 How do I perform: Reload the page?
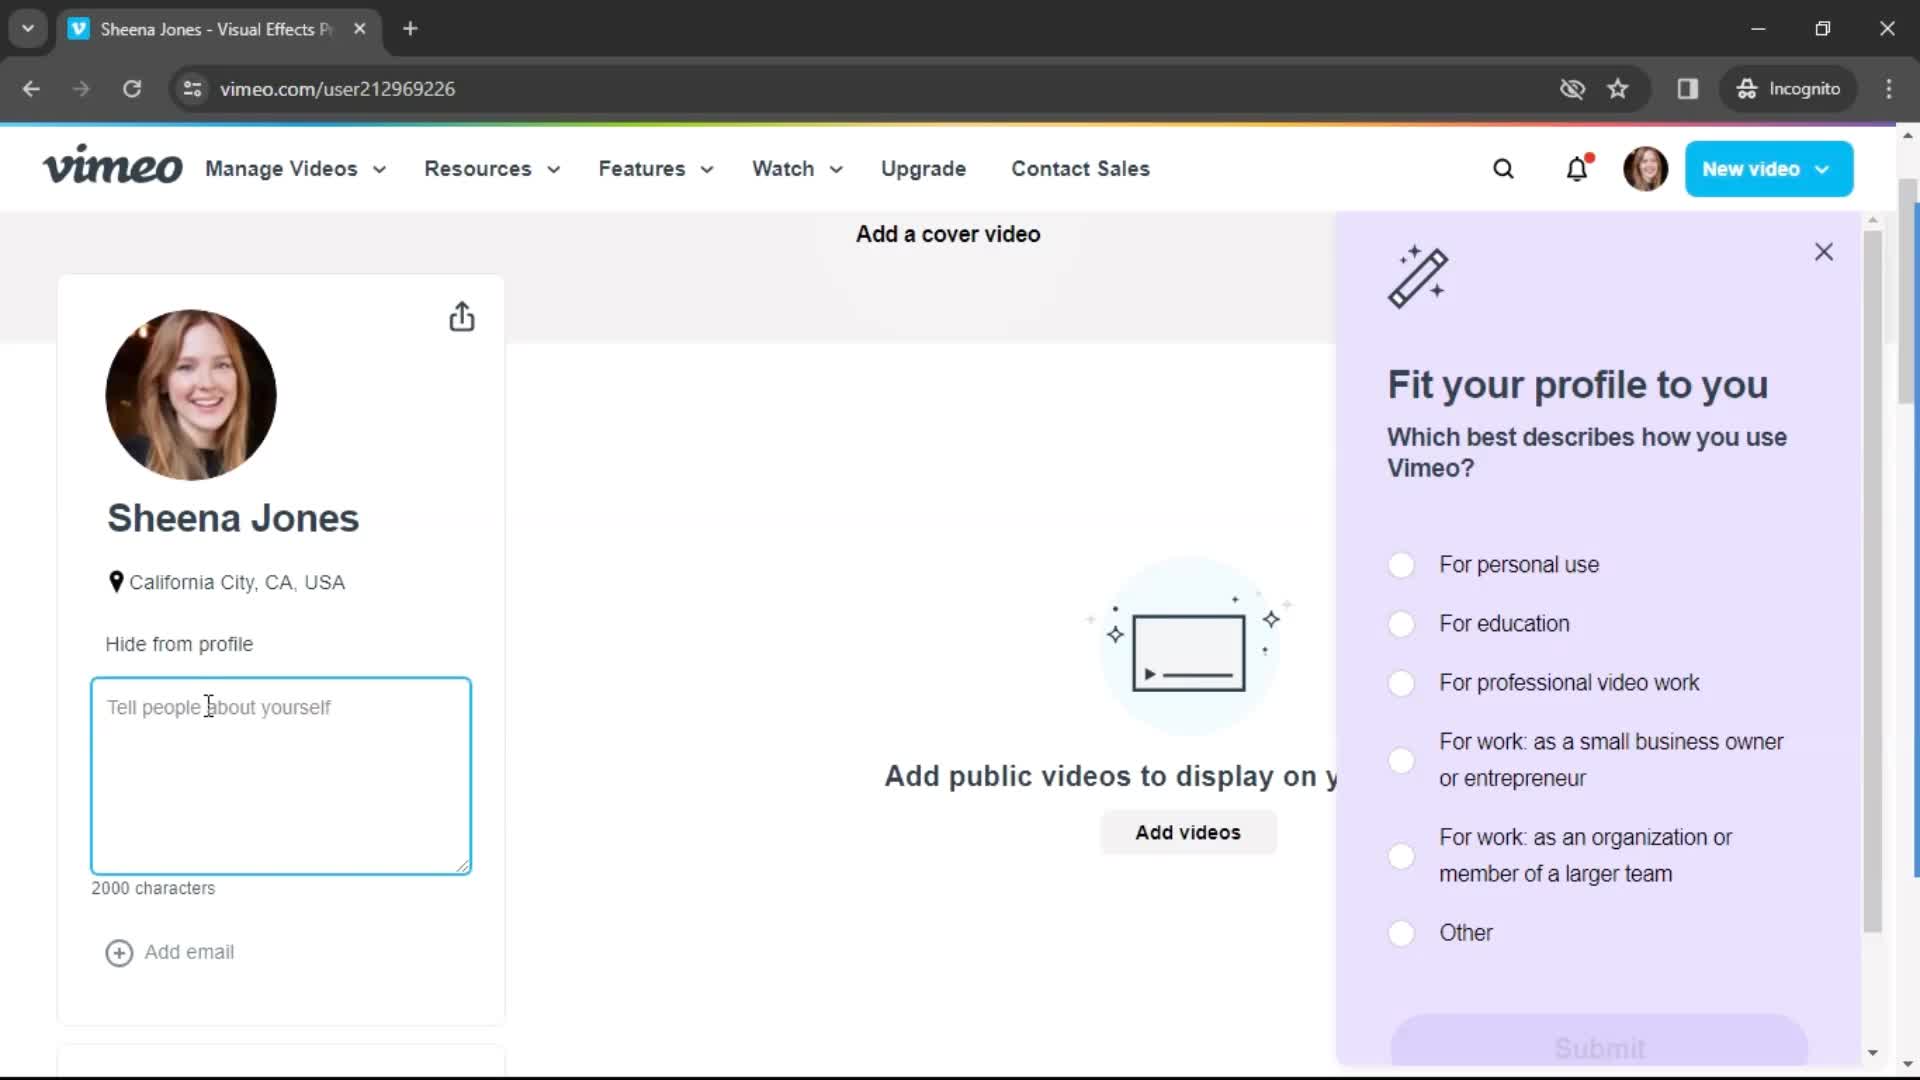(132, 89)
